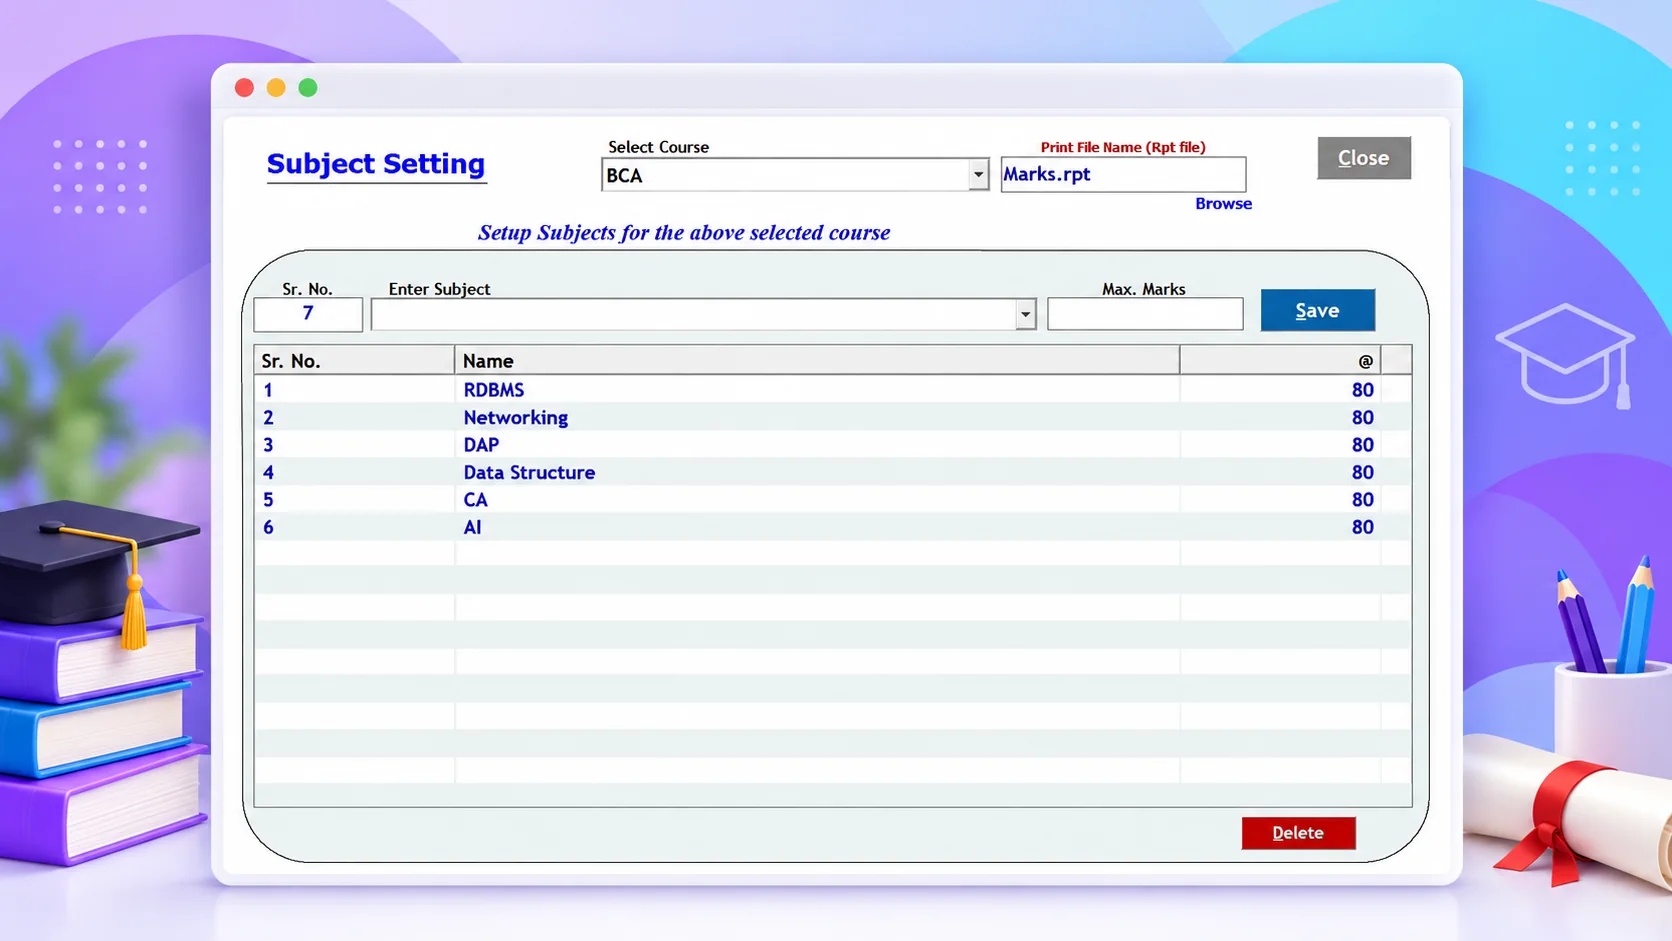The height and width of the screenshot is (941, 1672).
Task: Select the RDBMS subject row
Action: [832, 390]
